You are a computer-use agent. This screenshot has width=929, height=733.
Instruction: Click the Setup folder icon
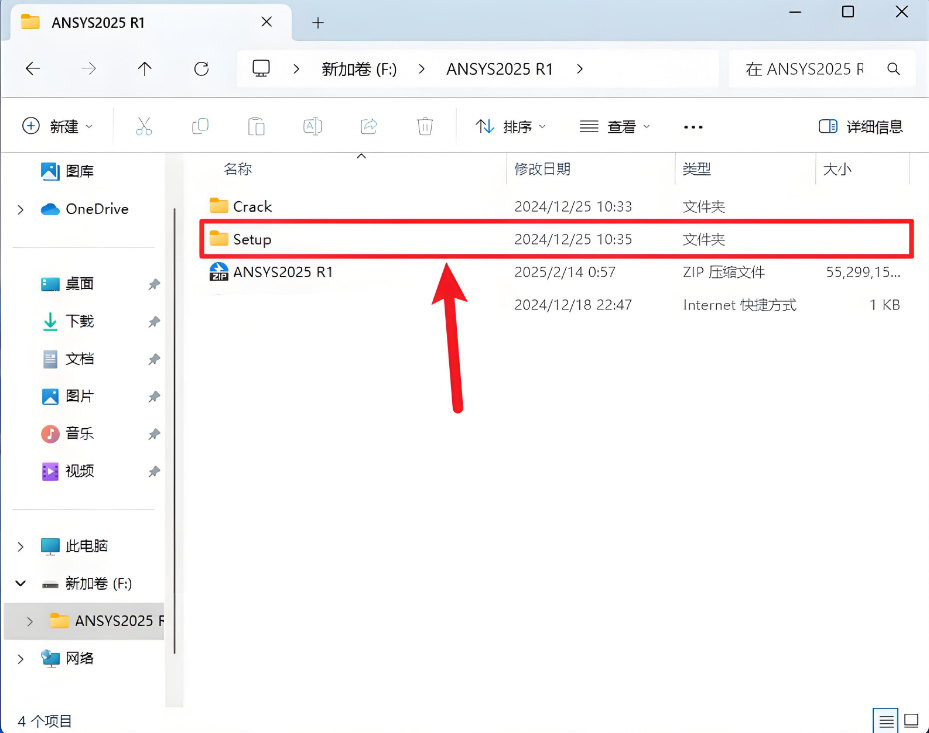point(219,239)
